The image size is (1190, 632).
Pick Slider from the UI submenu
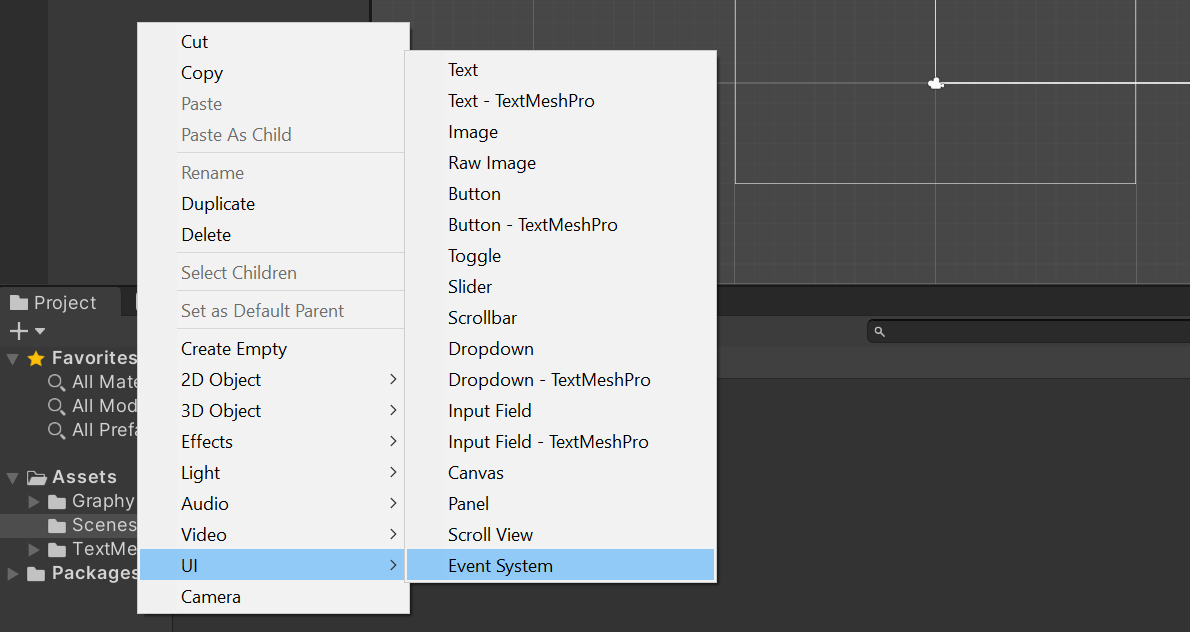470,287
